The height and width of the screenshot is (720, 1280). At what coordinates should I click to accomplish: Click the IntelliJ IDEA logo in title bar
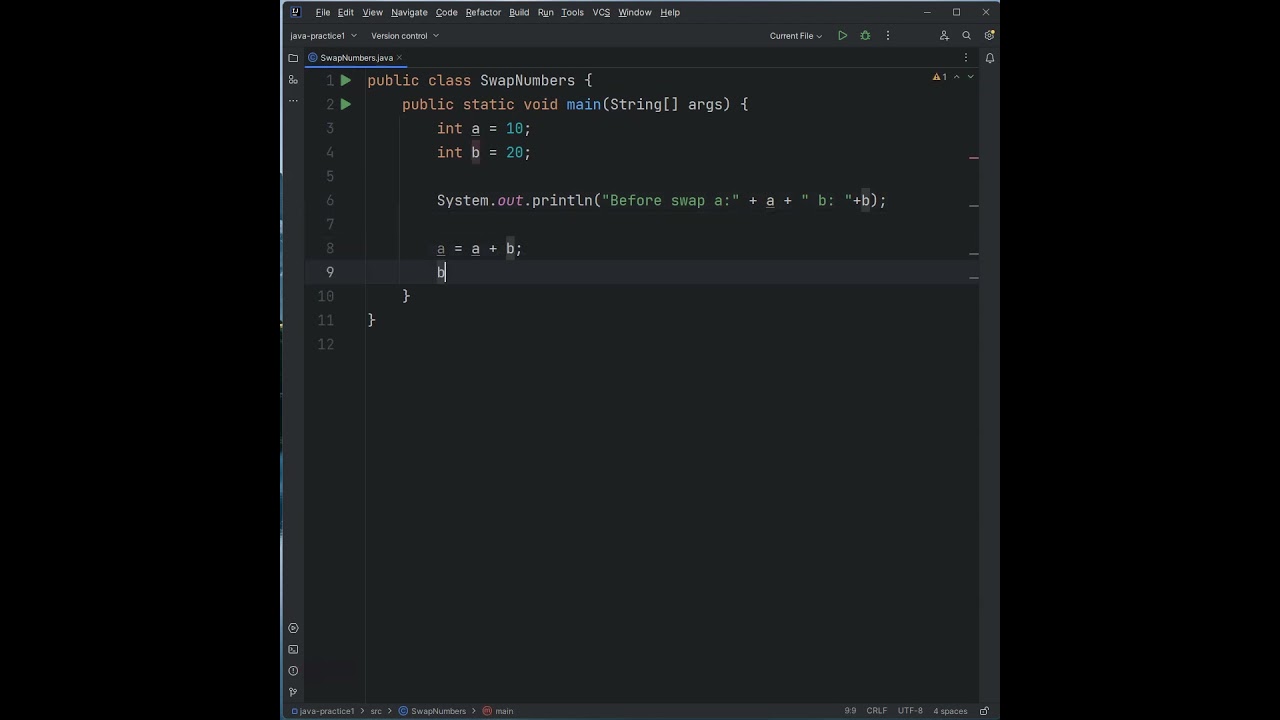[x=295, y=12]
